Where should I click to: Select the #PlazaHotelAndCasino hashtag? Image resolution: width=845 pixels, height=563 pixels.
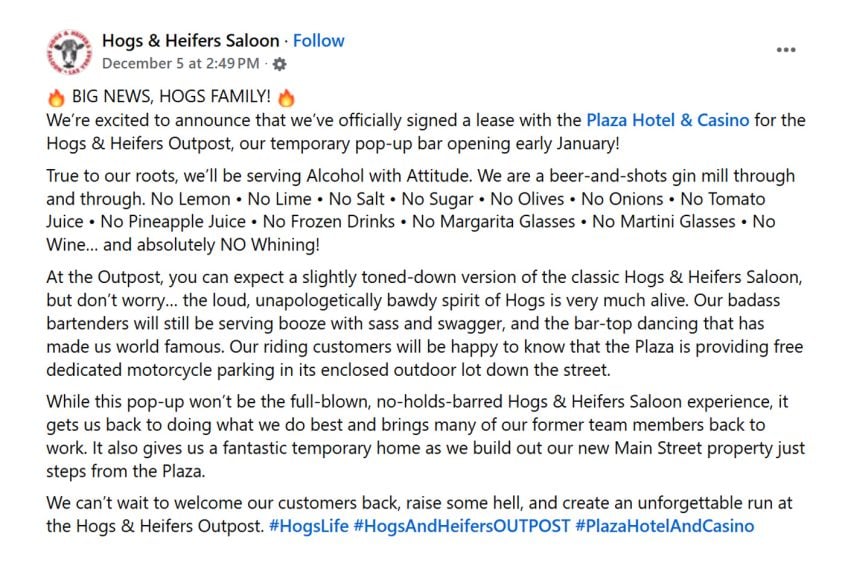pyautogui.click(x=664, y=525)
